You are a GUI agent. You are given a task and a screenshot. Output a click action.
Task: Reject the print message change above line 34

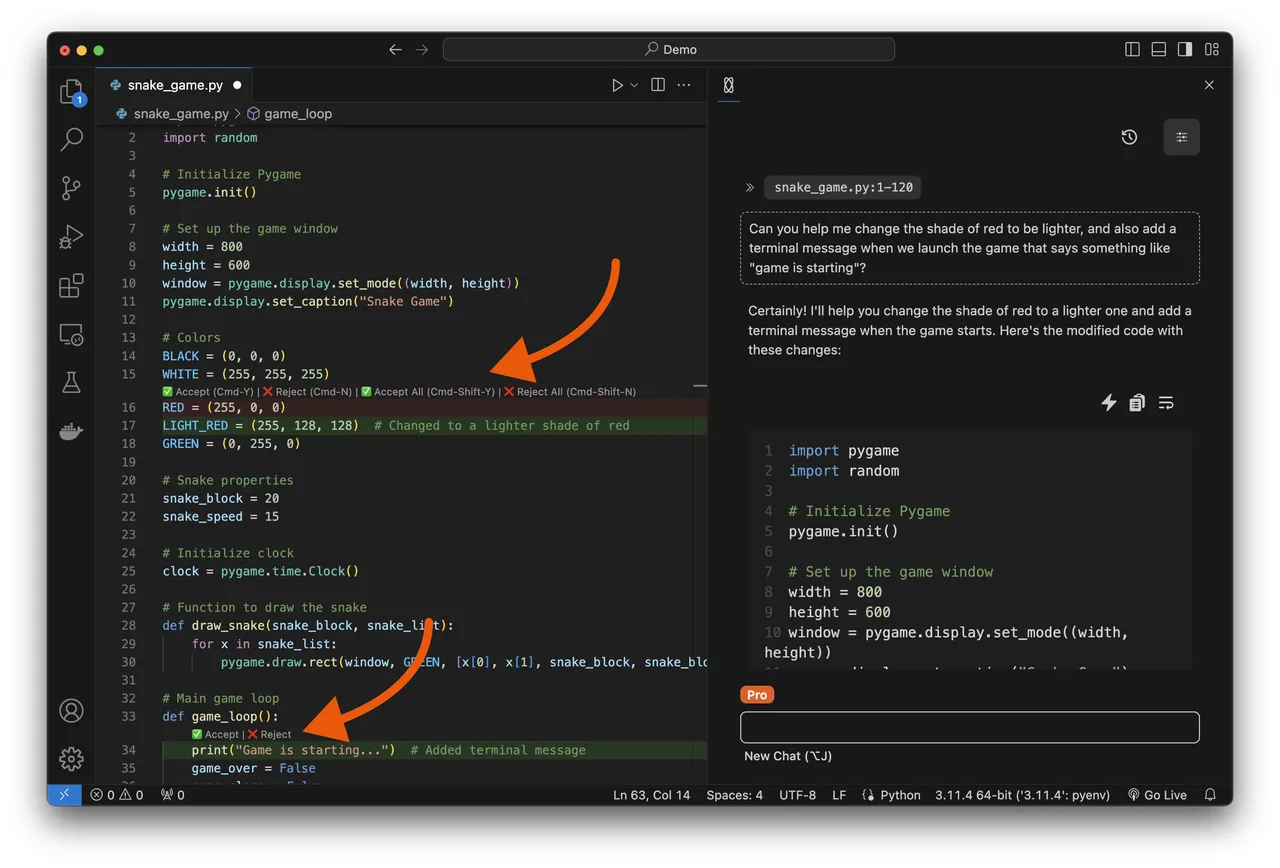click(x=270, y=734)
